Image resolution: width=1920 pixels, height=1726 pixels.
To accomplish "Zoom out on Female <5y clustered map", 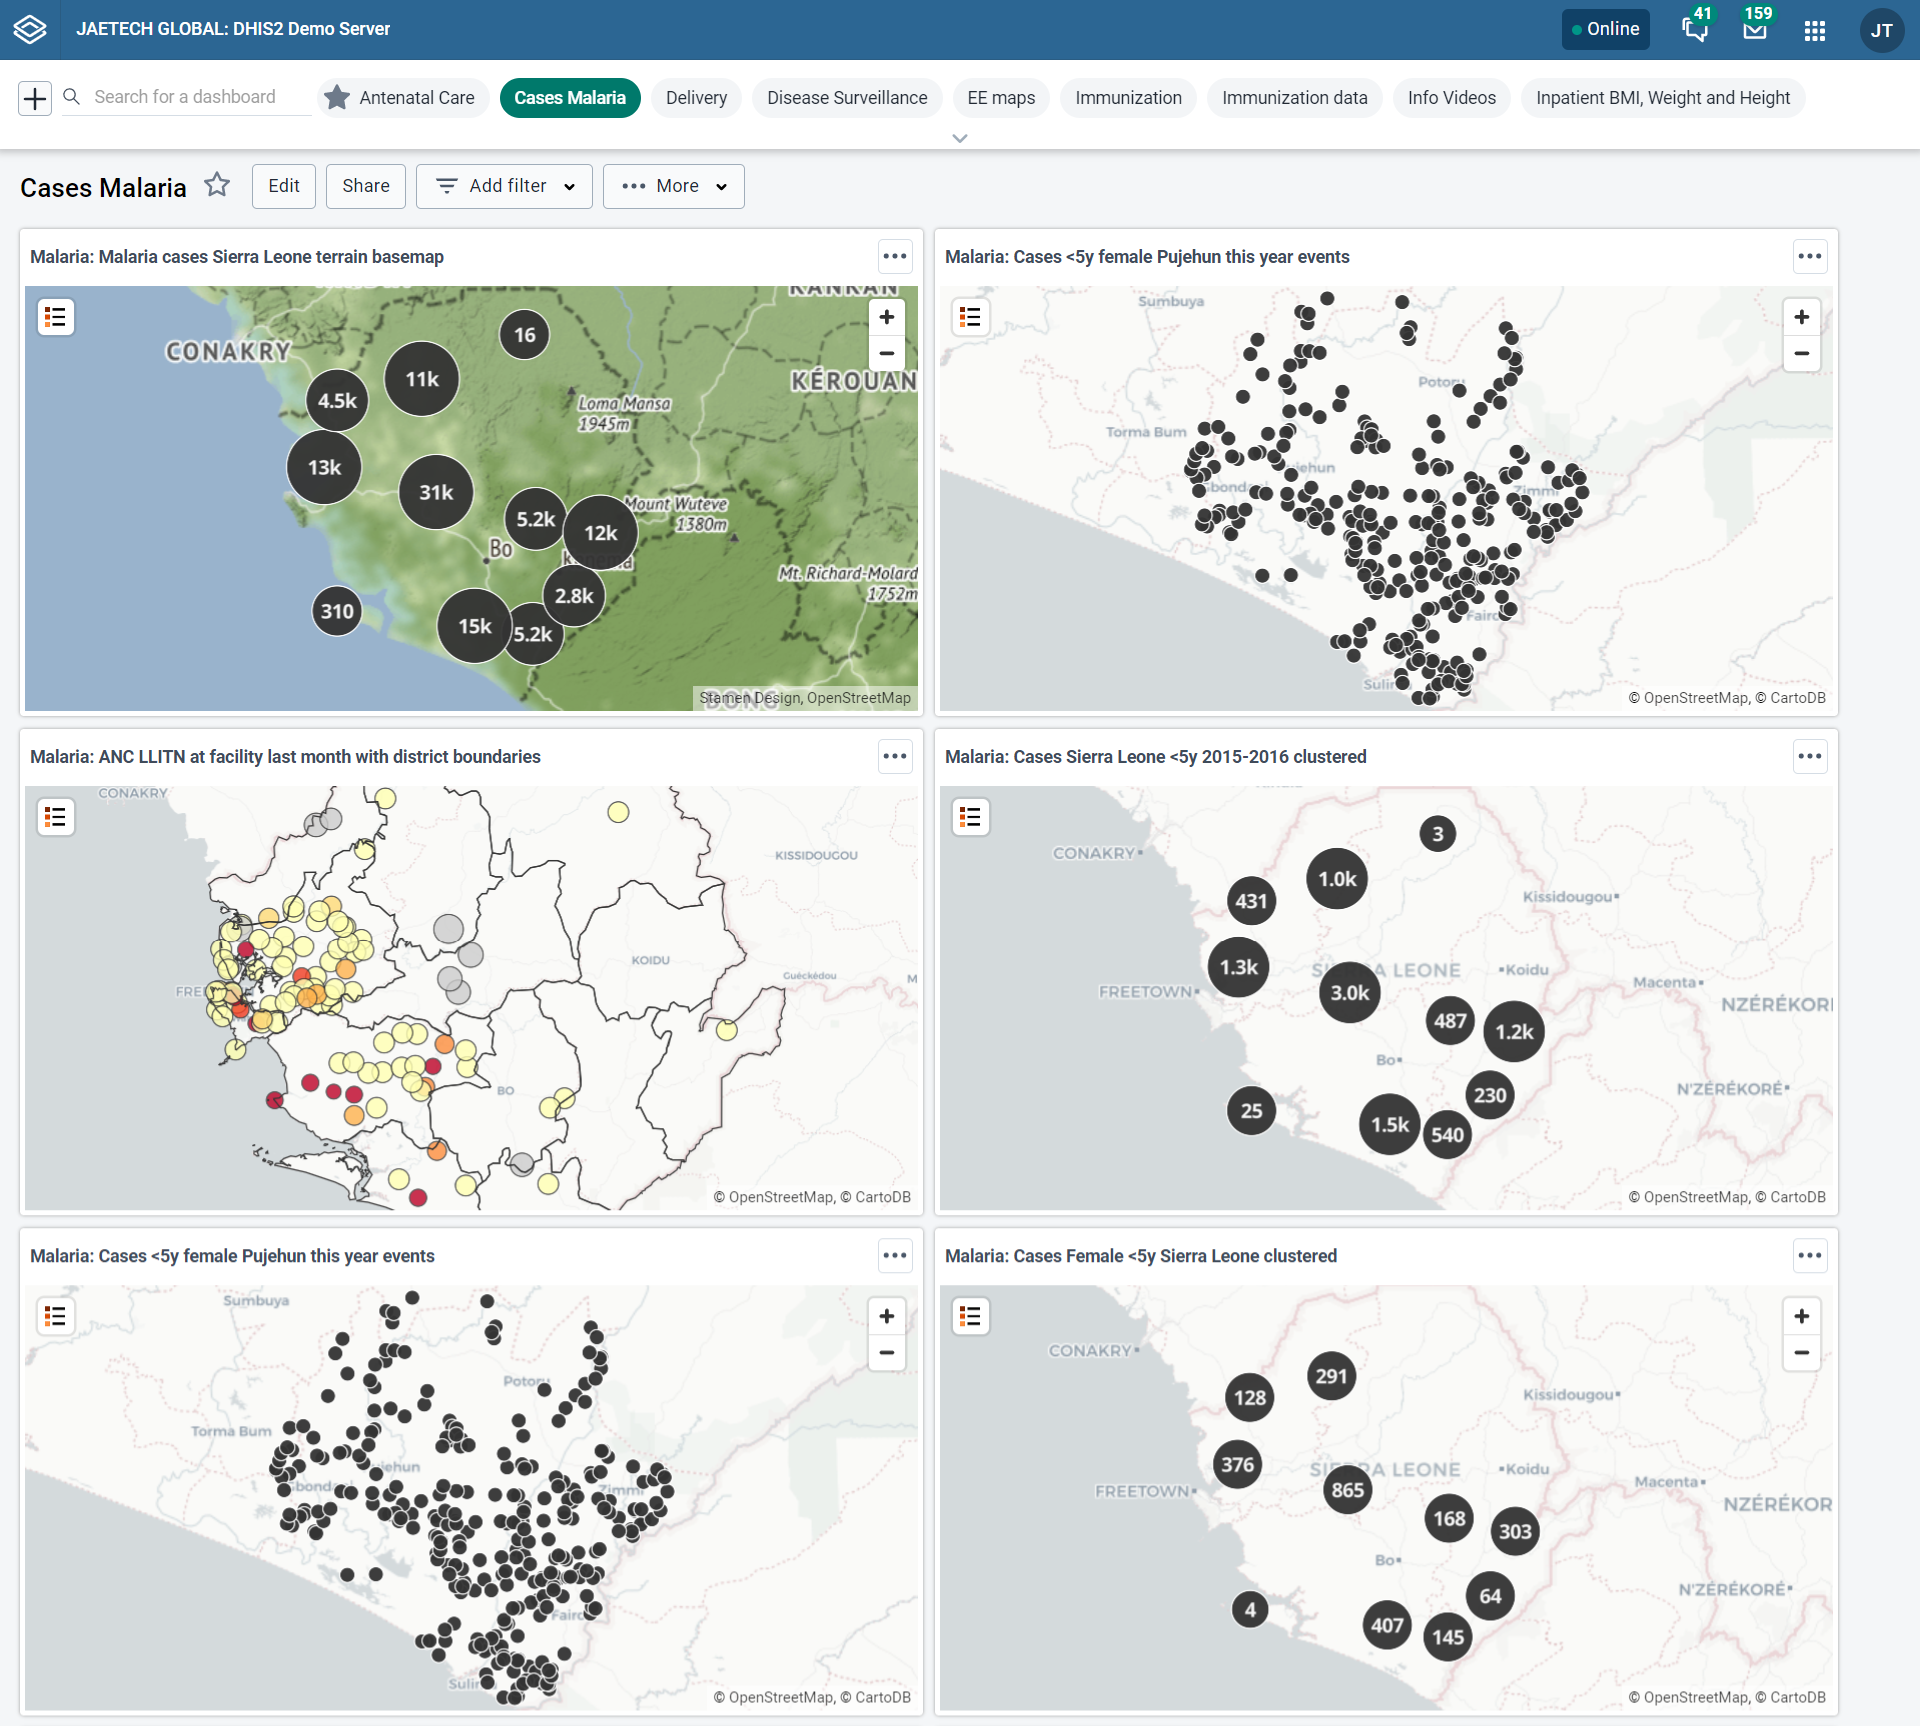I will pos(1801,1353).
